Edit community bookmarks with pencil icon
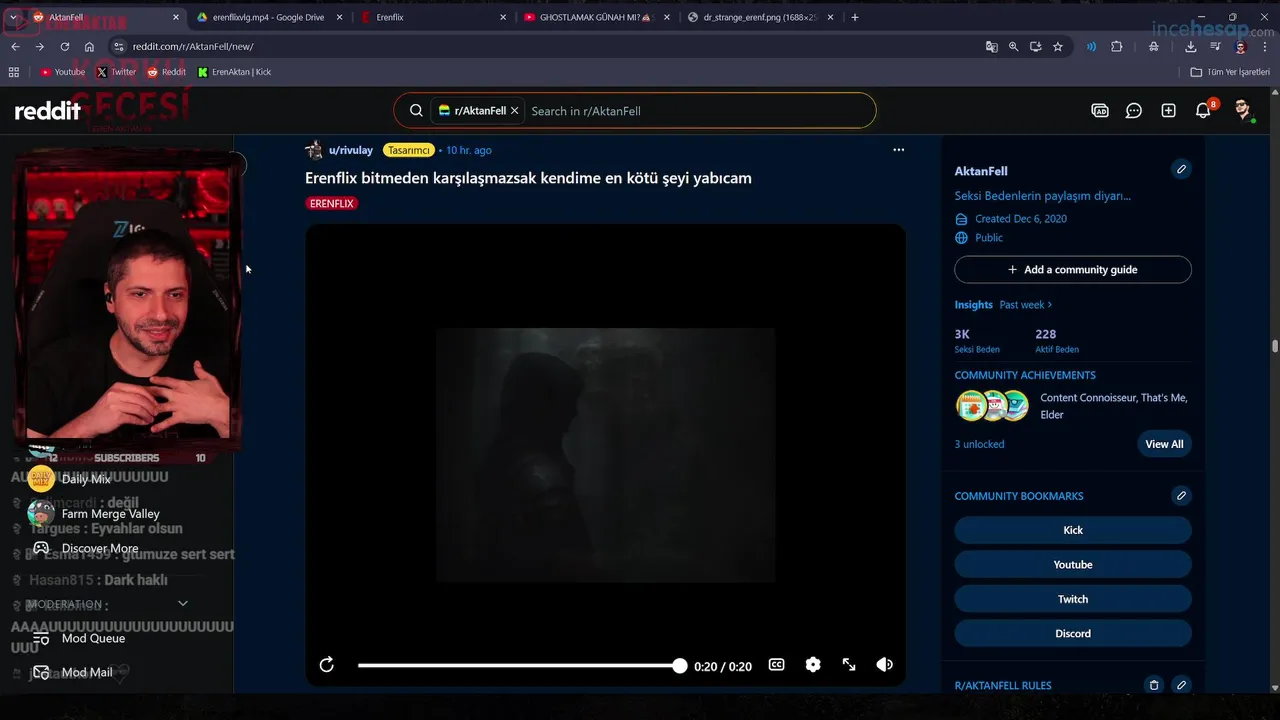 click(1181, 496)
